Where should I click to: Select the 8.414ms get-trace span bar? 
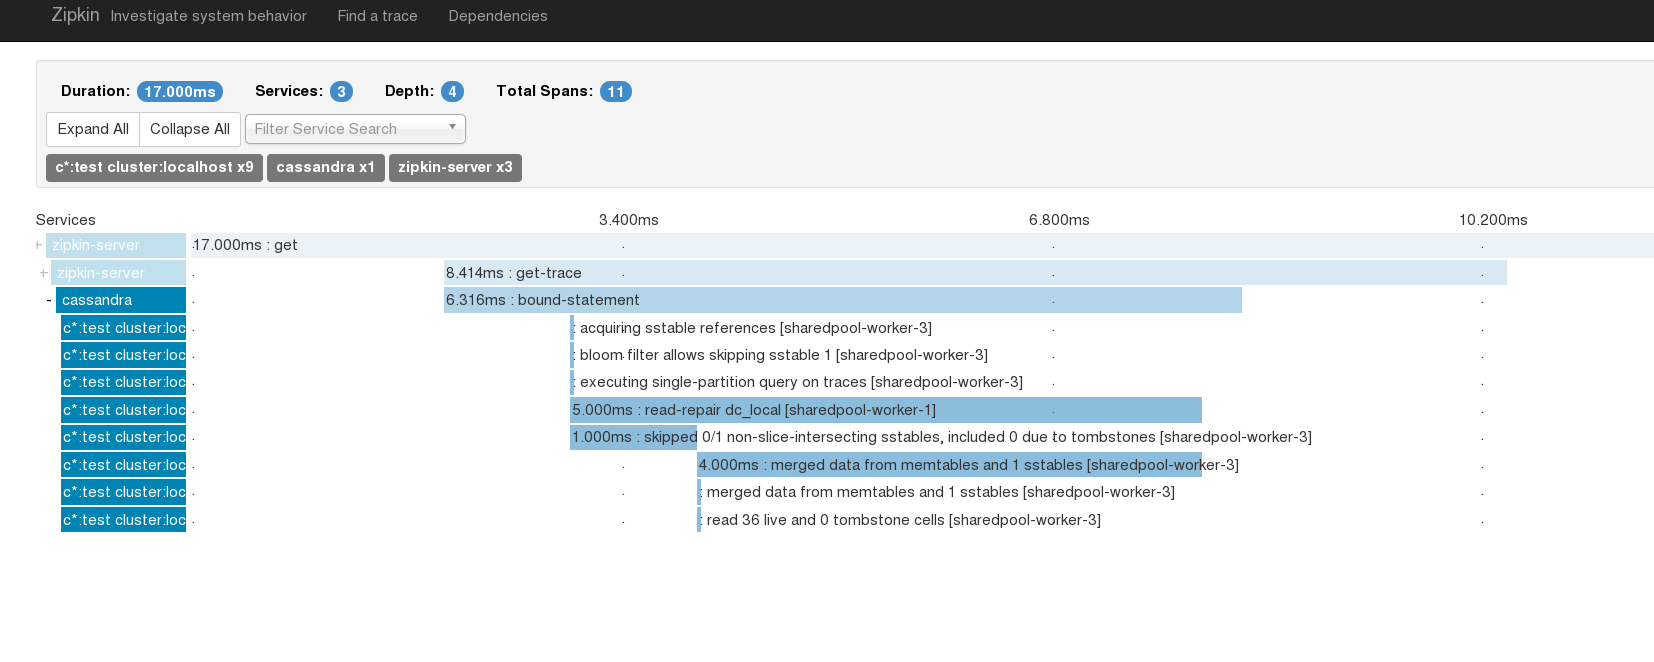975,273
